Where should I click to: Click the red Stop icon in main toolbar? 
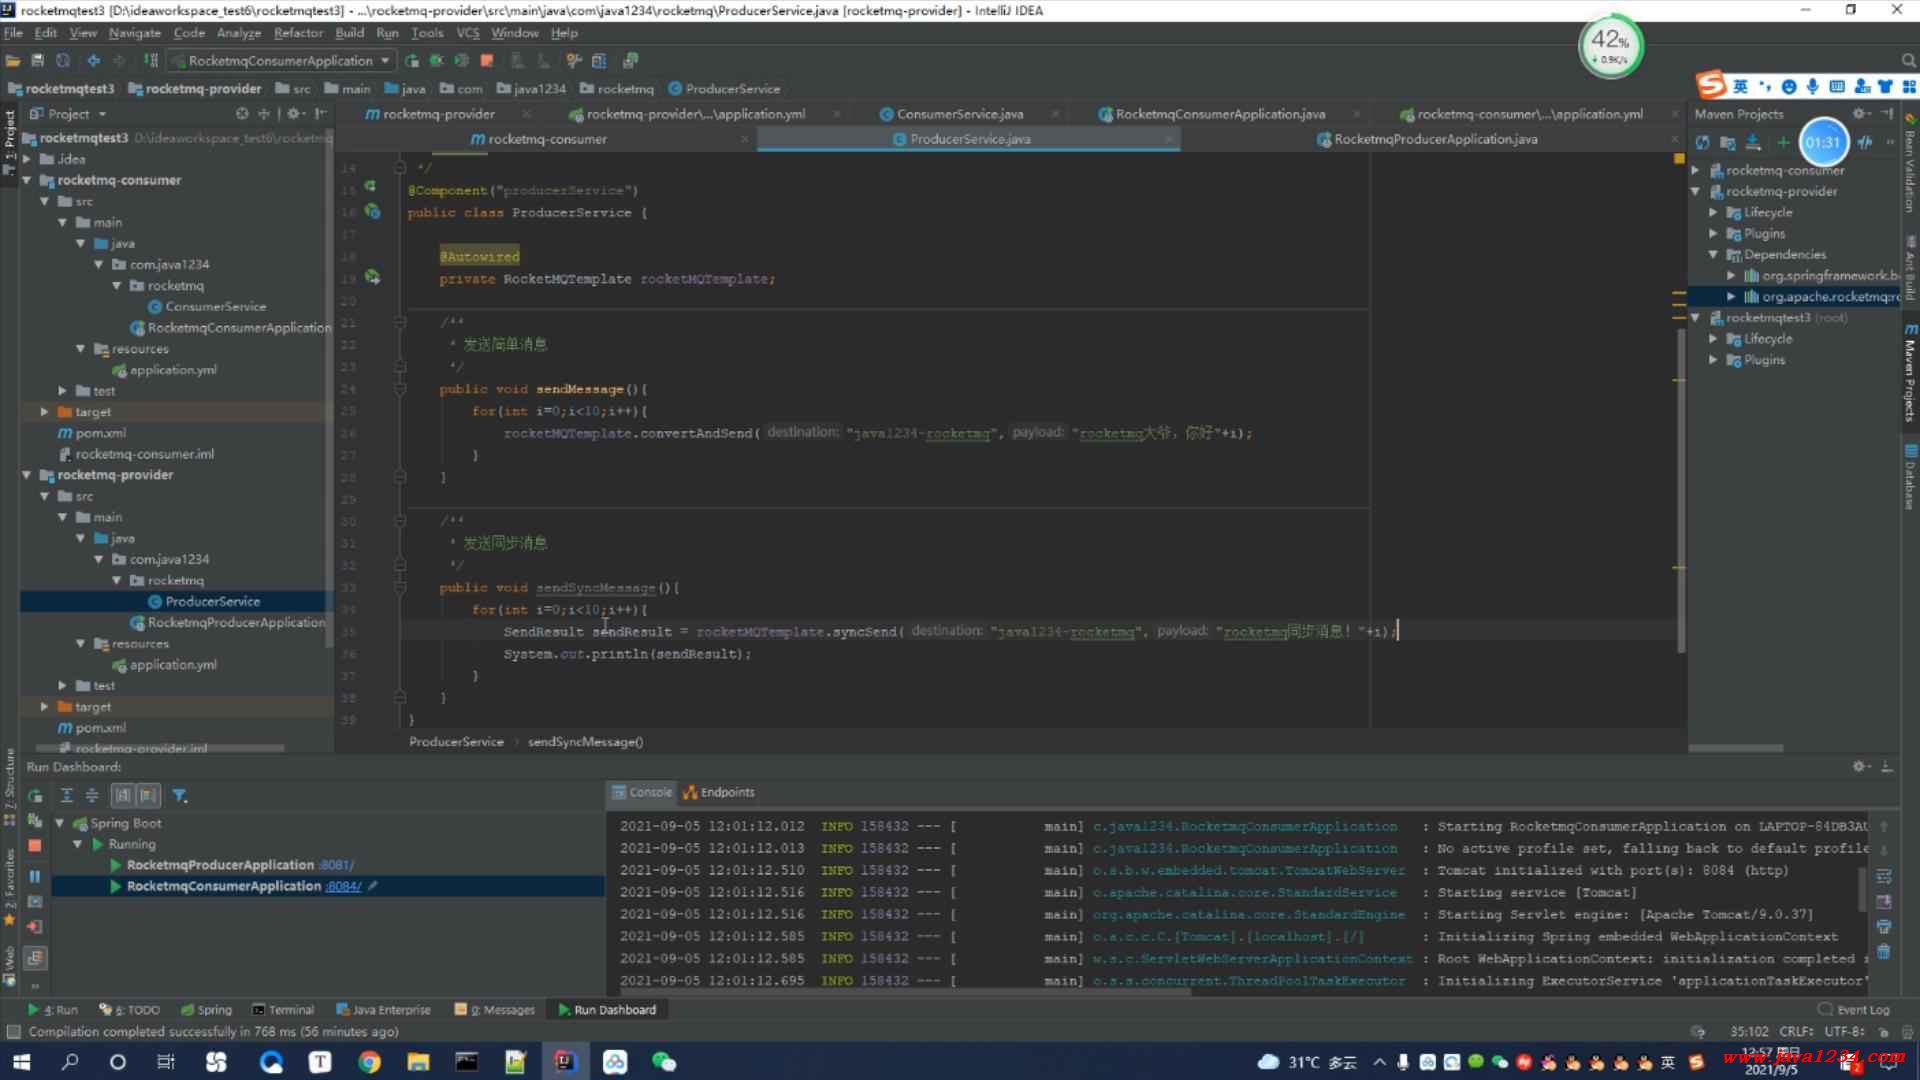click(x=487, y=61)
